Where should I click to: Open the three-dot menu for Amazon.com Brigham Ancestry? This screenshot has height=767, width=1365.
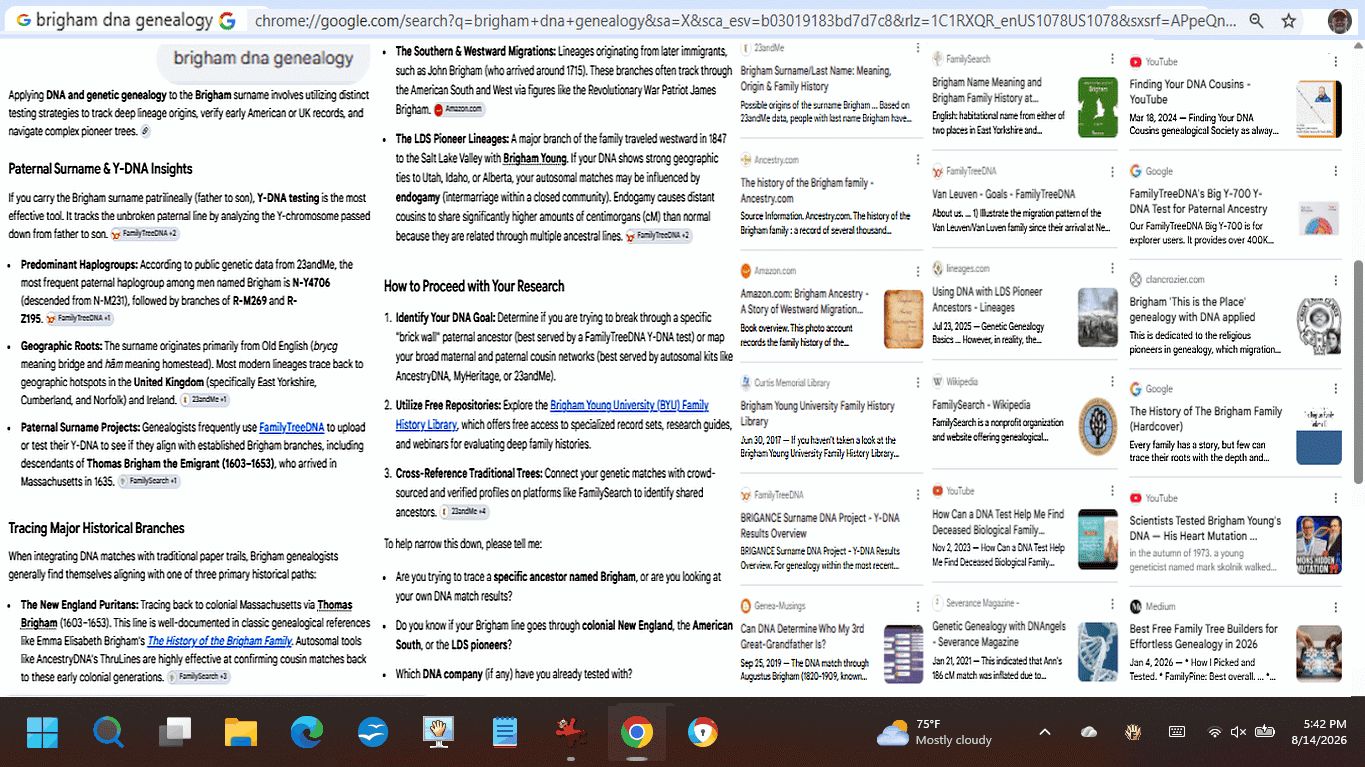917,272
